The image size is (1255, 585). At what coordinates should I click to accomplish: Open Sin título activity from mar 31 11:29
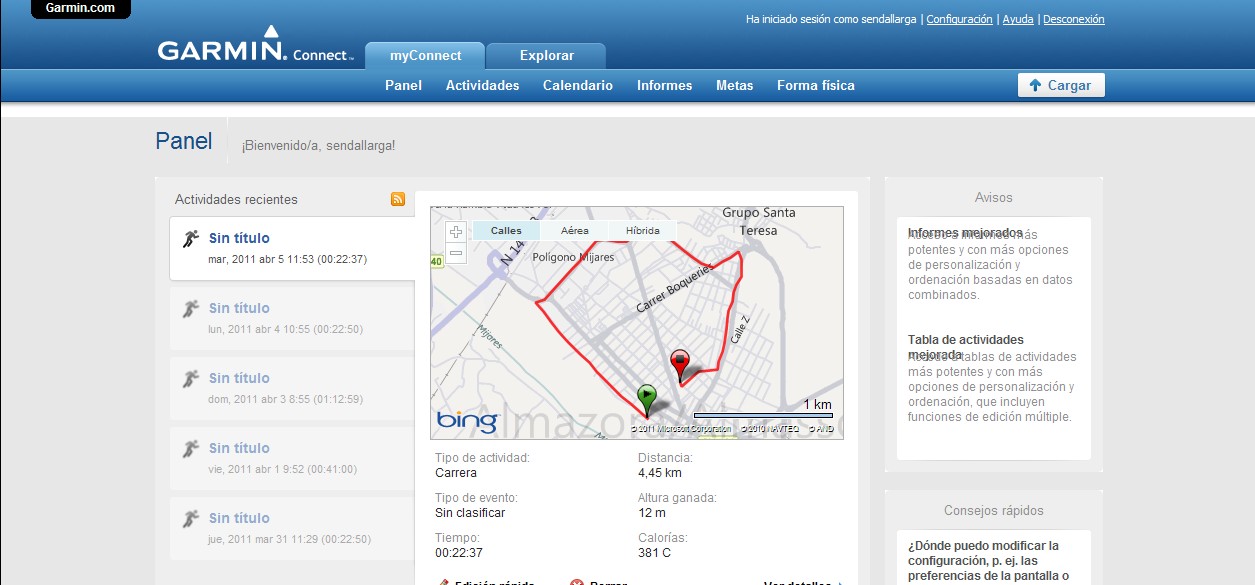pyautogui.click(x=239, y=518)
